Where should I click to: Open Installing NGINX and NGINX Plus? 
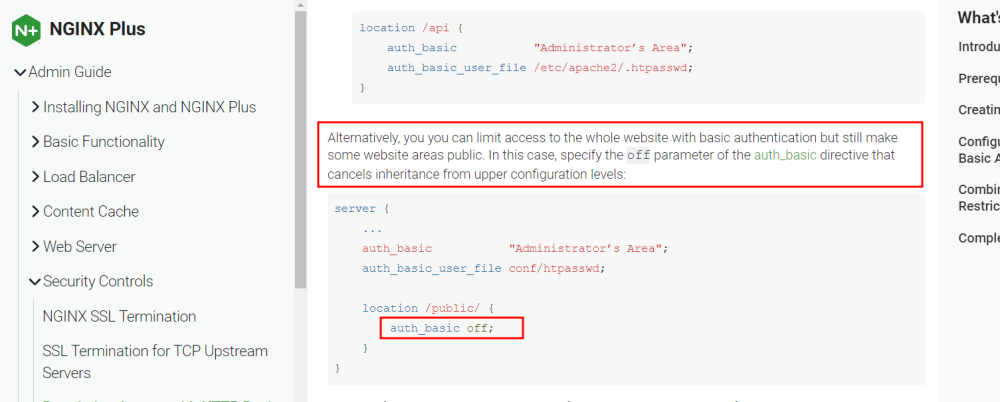pyautogui.click(x=149, y=107)
